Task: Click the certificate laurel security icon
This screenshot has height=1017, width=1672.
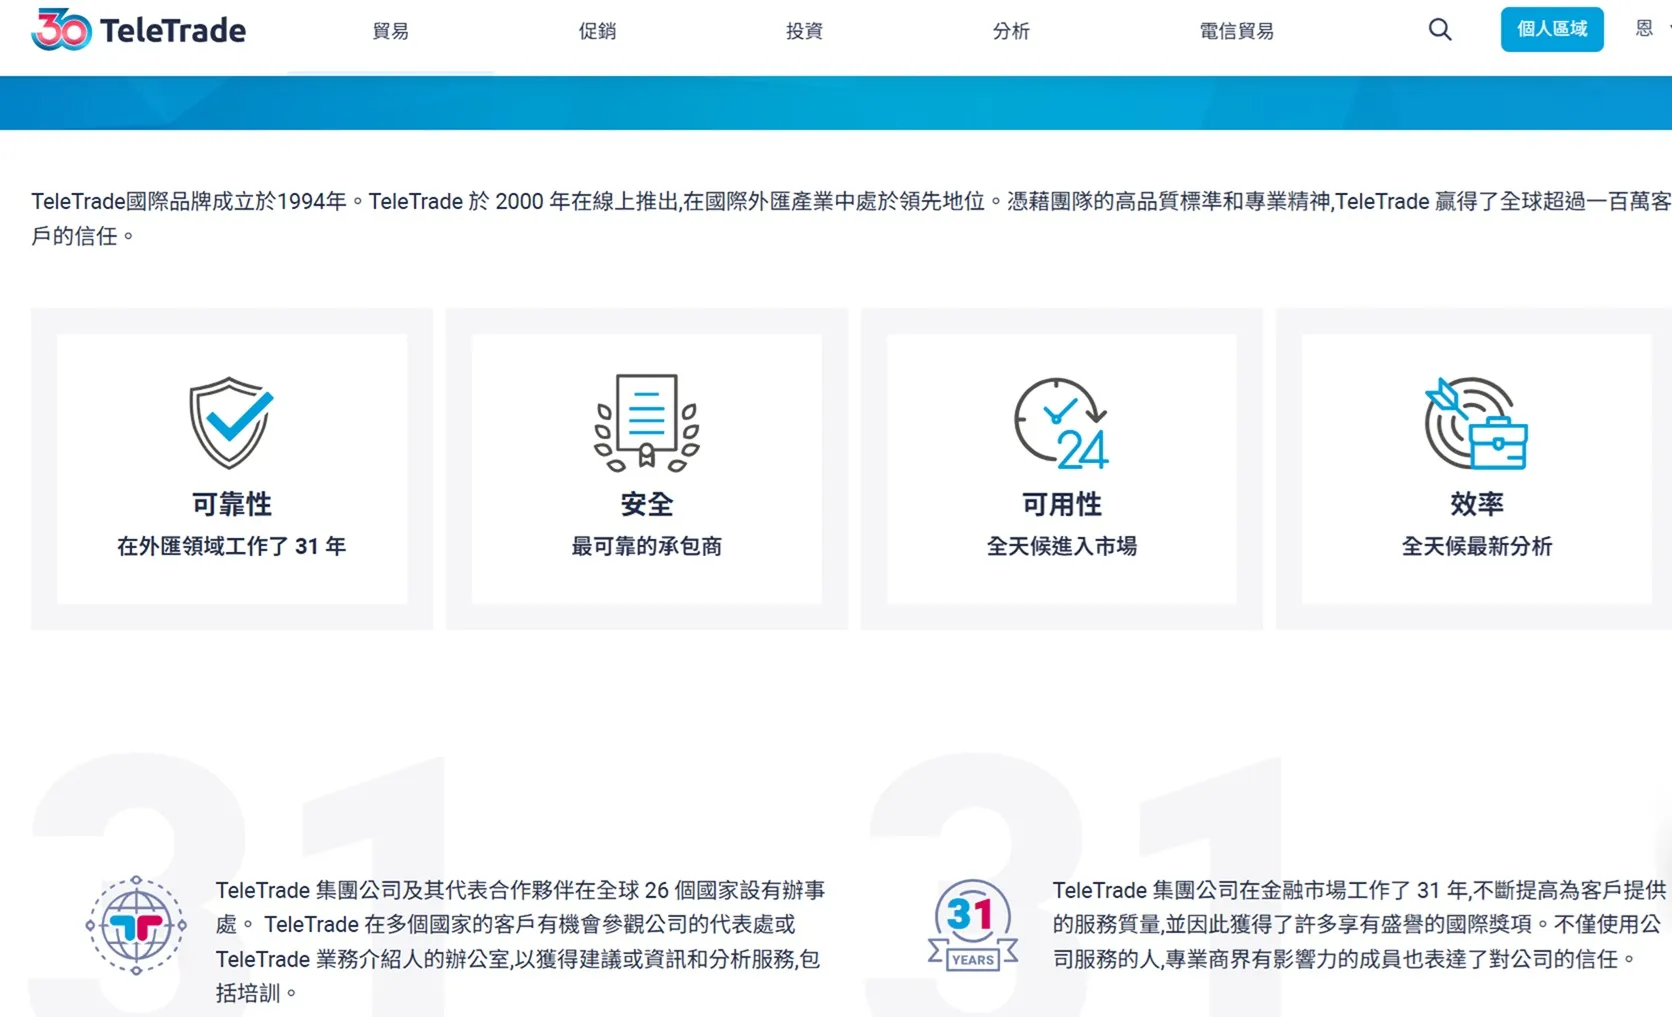Action: (647, 422)
